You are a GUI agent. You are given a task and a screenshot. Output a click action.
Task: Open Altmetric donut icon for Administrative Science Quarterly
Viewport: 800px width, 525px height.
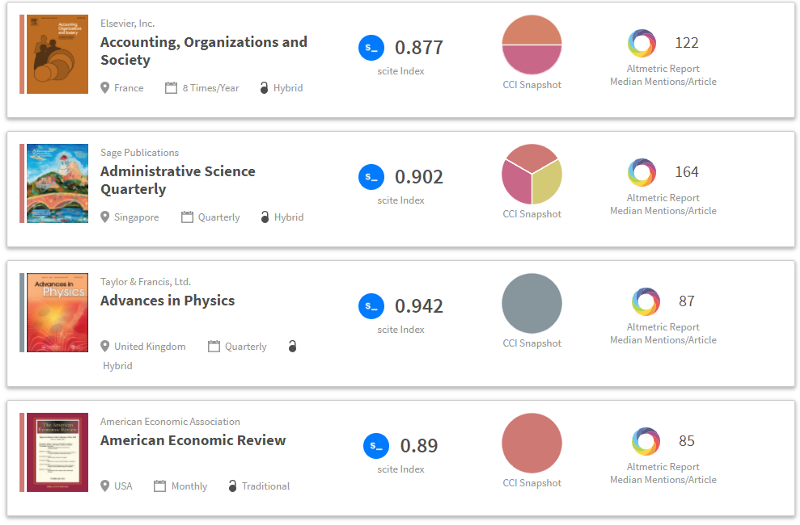641,172
